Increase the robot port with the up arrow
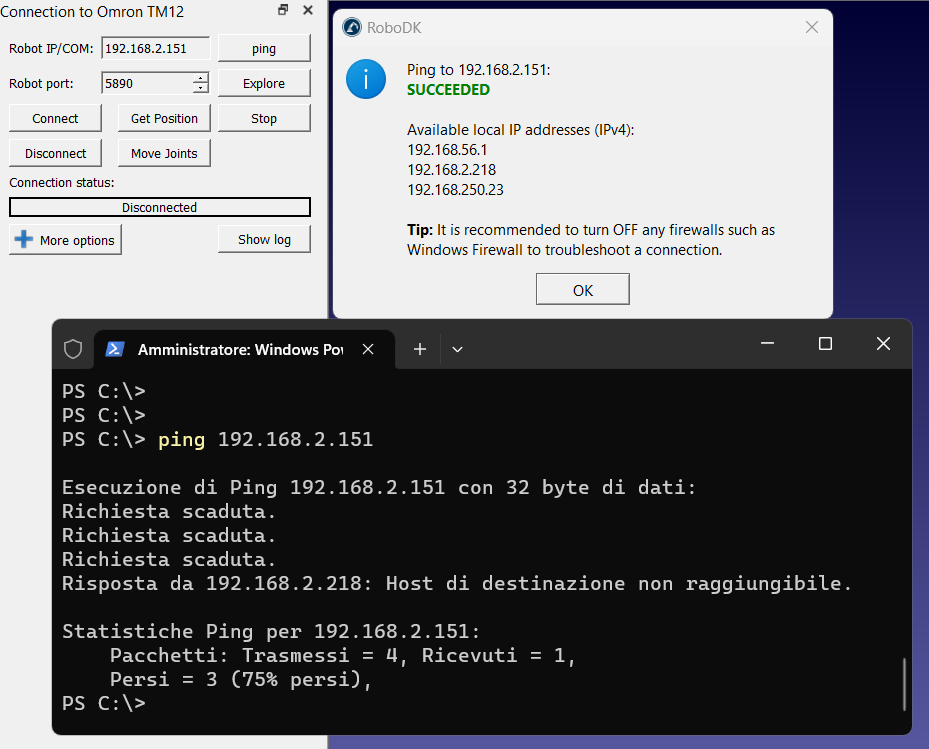 click(x=201, y=78)
